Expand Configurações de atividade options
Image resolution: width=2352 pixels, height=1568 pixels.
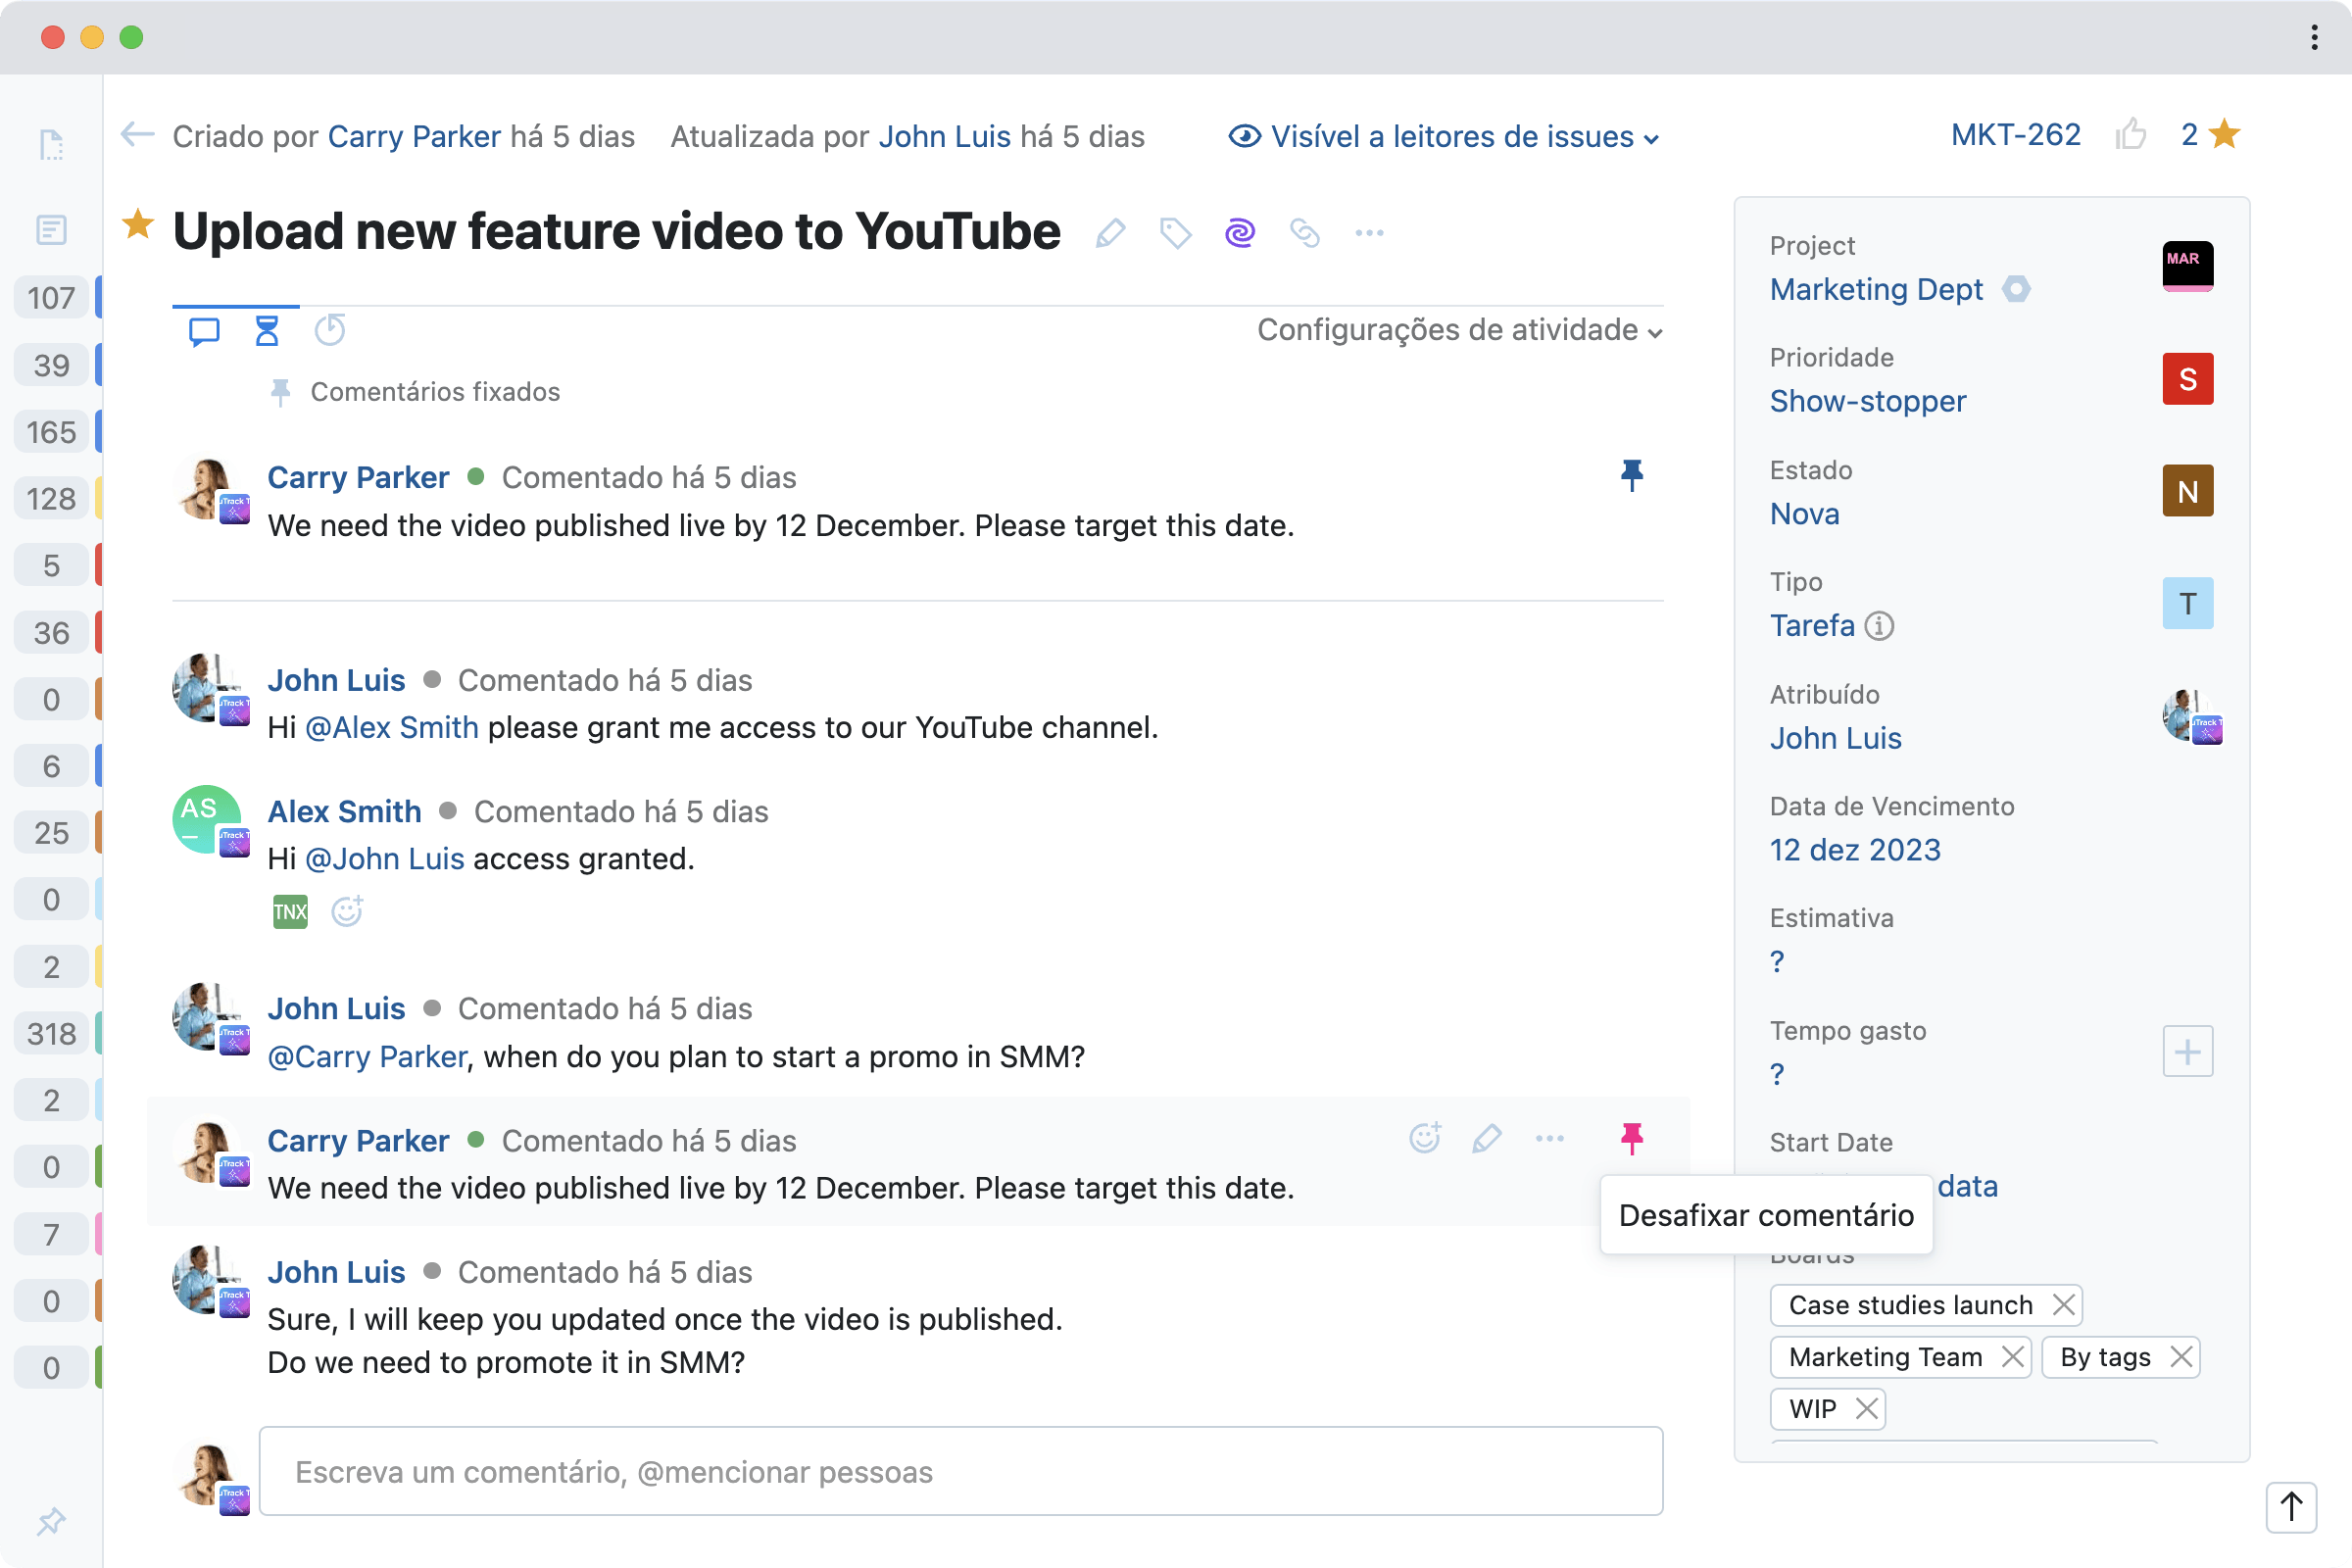click(x=1459, y=330)
